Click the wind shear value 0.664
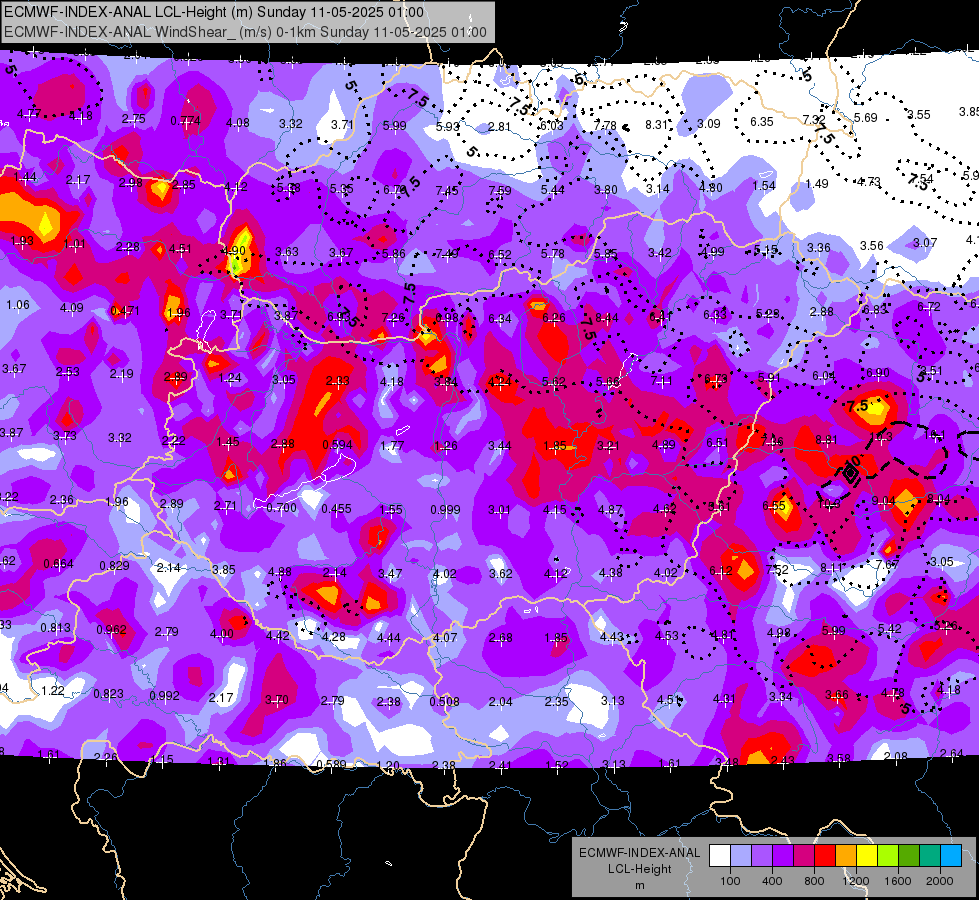 [58, 564]
